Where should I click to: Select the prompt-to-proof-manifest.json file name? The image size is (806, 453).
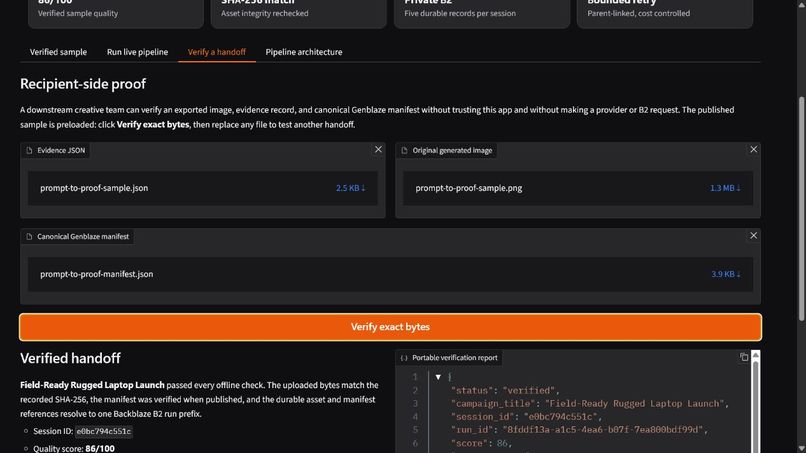click(x=97, y=274)
